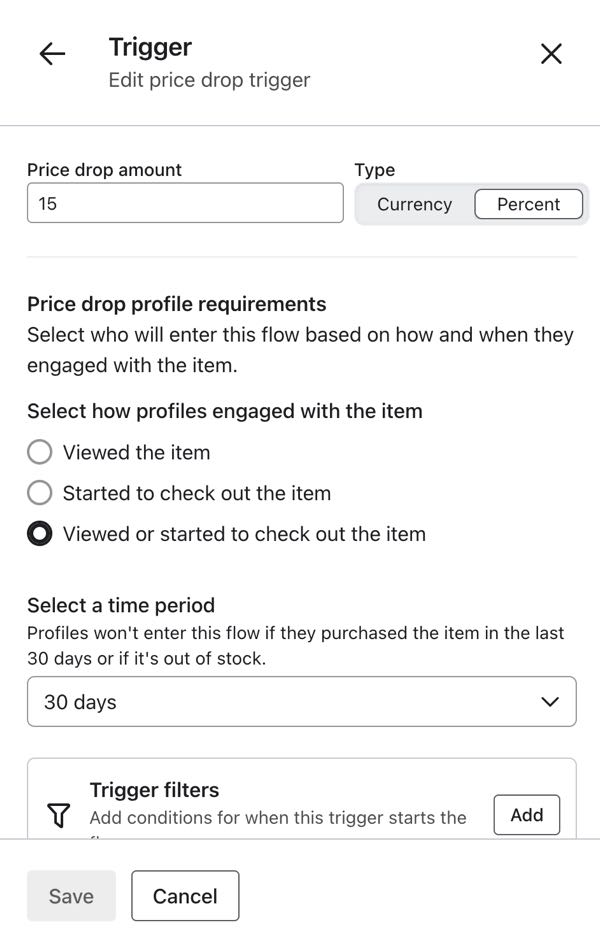Close the Trigger panel with the X icon
600x952 pixels.
pyautogui.click(x=550, y=54)
